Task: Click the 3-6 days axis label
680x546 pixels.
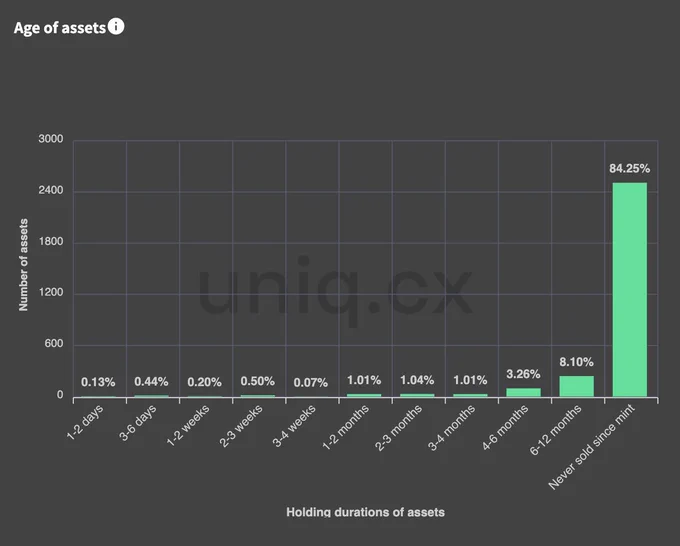Action: pyautogui.click(x=138, y=423)
